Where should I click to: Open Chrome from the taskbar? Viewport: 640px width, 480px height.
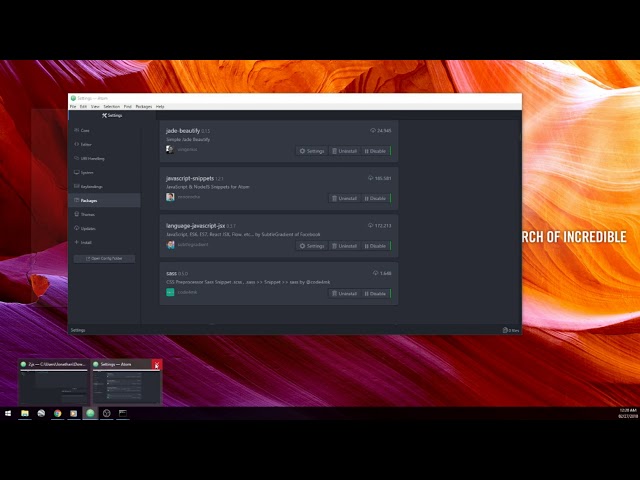(x=58, y=413)
